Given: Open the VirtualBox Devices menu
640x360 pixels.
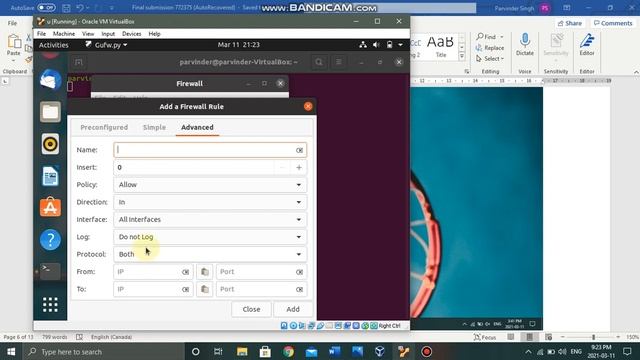Looking at the screenshot, I should tap(131, 34).
